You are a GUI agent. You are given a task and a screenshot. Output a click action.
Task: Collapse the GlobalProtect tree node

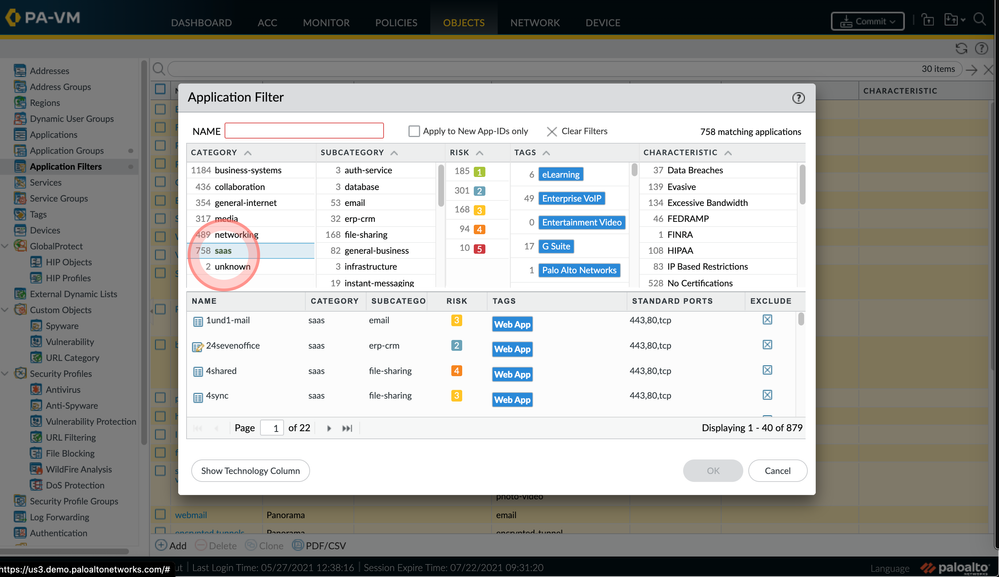7,246
